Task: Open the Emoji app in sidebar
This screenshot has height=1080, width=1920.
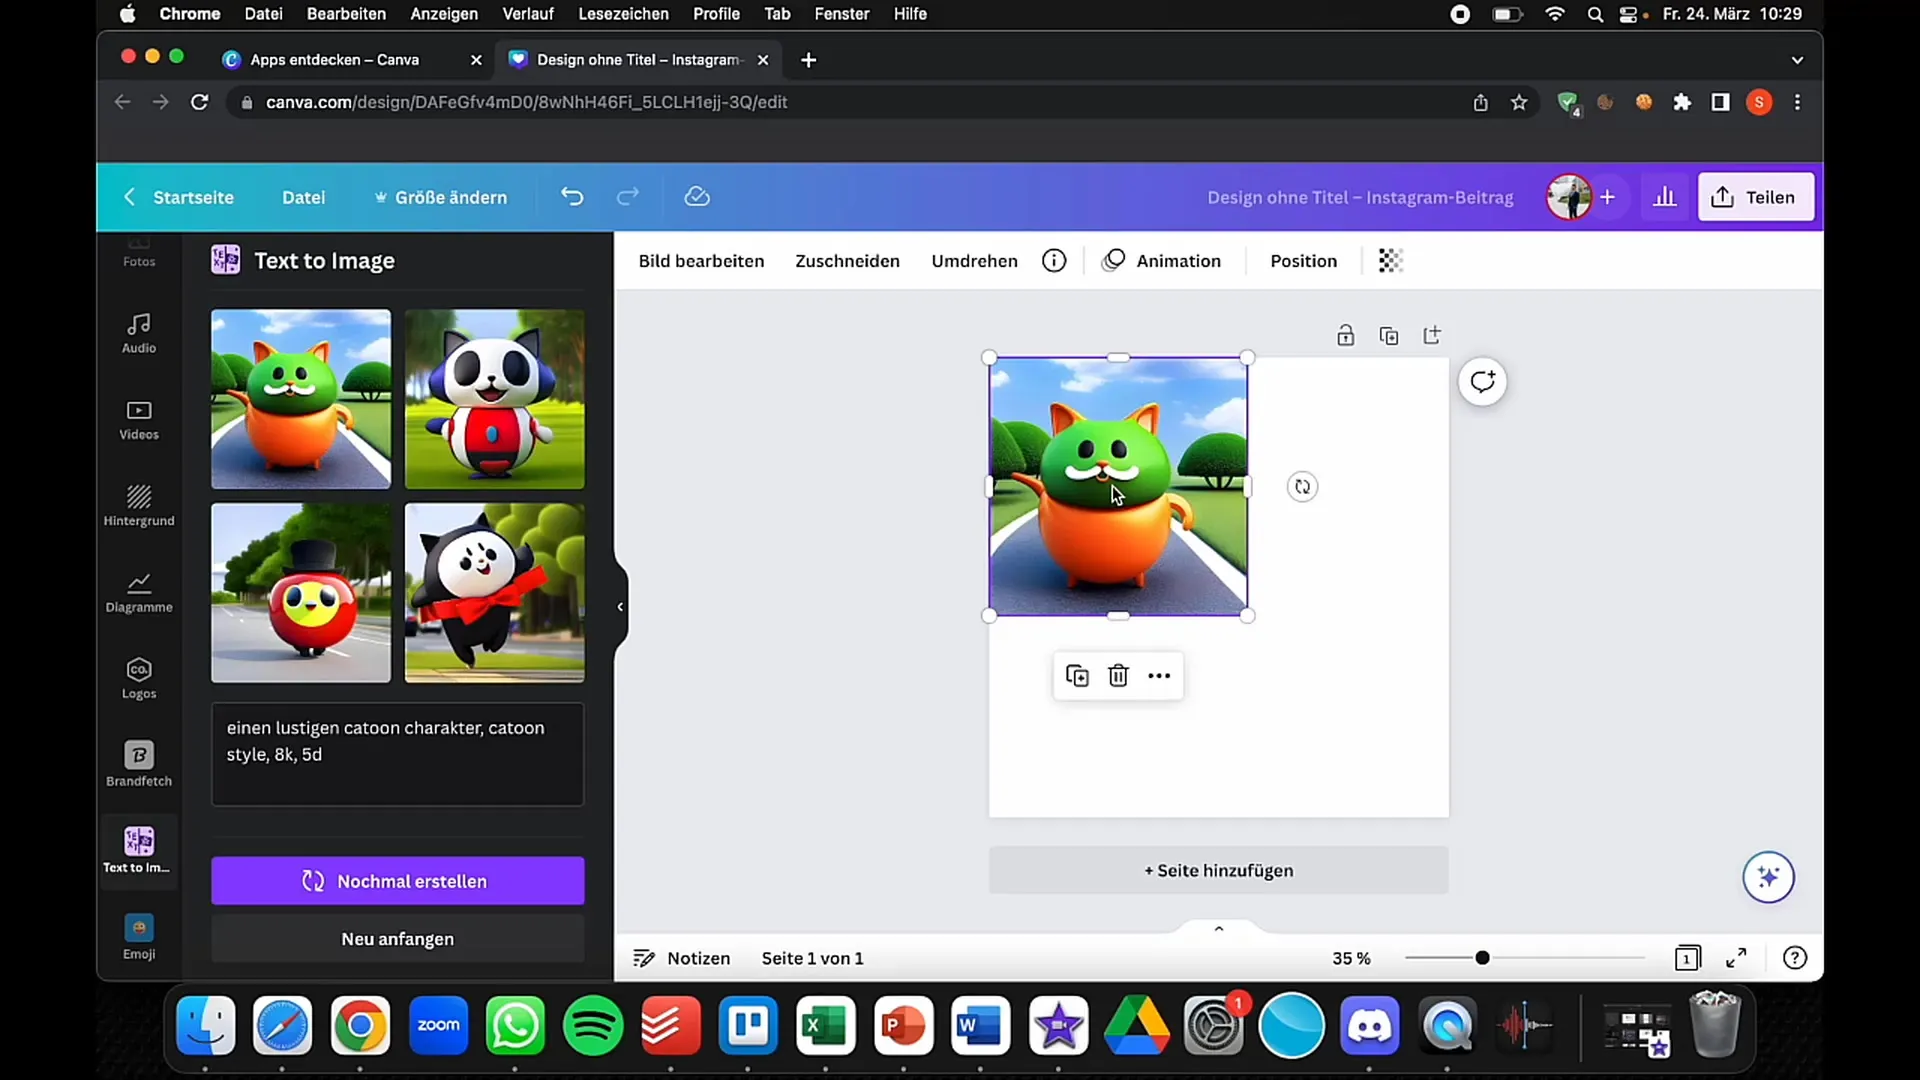Action: [x=139, y=937]
